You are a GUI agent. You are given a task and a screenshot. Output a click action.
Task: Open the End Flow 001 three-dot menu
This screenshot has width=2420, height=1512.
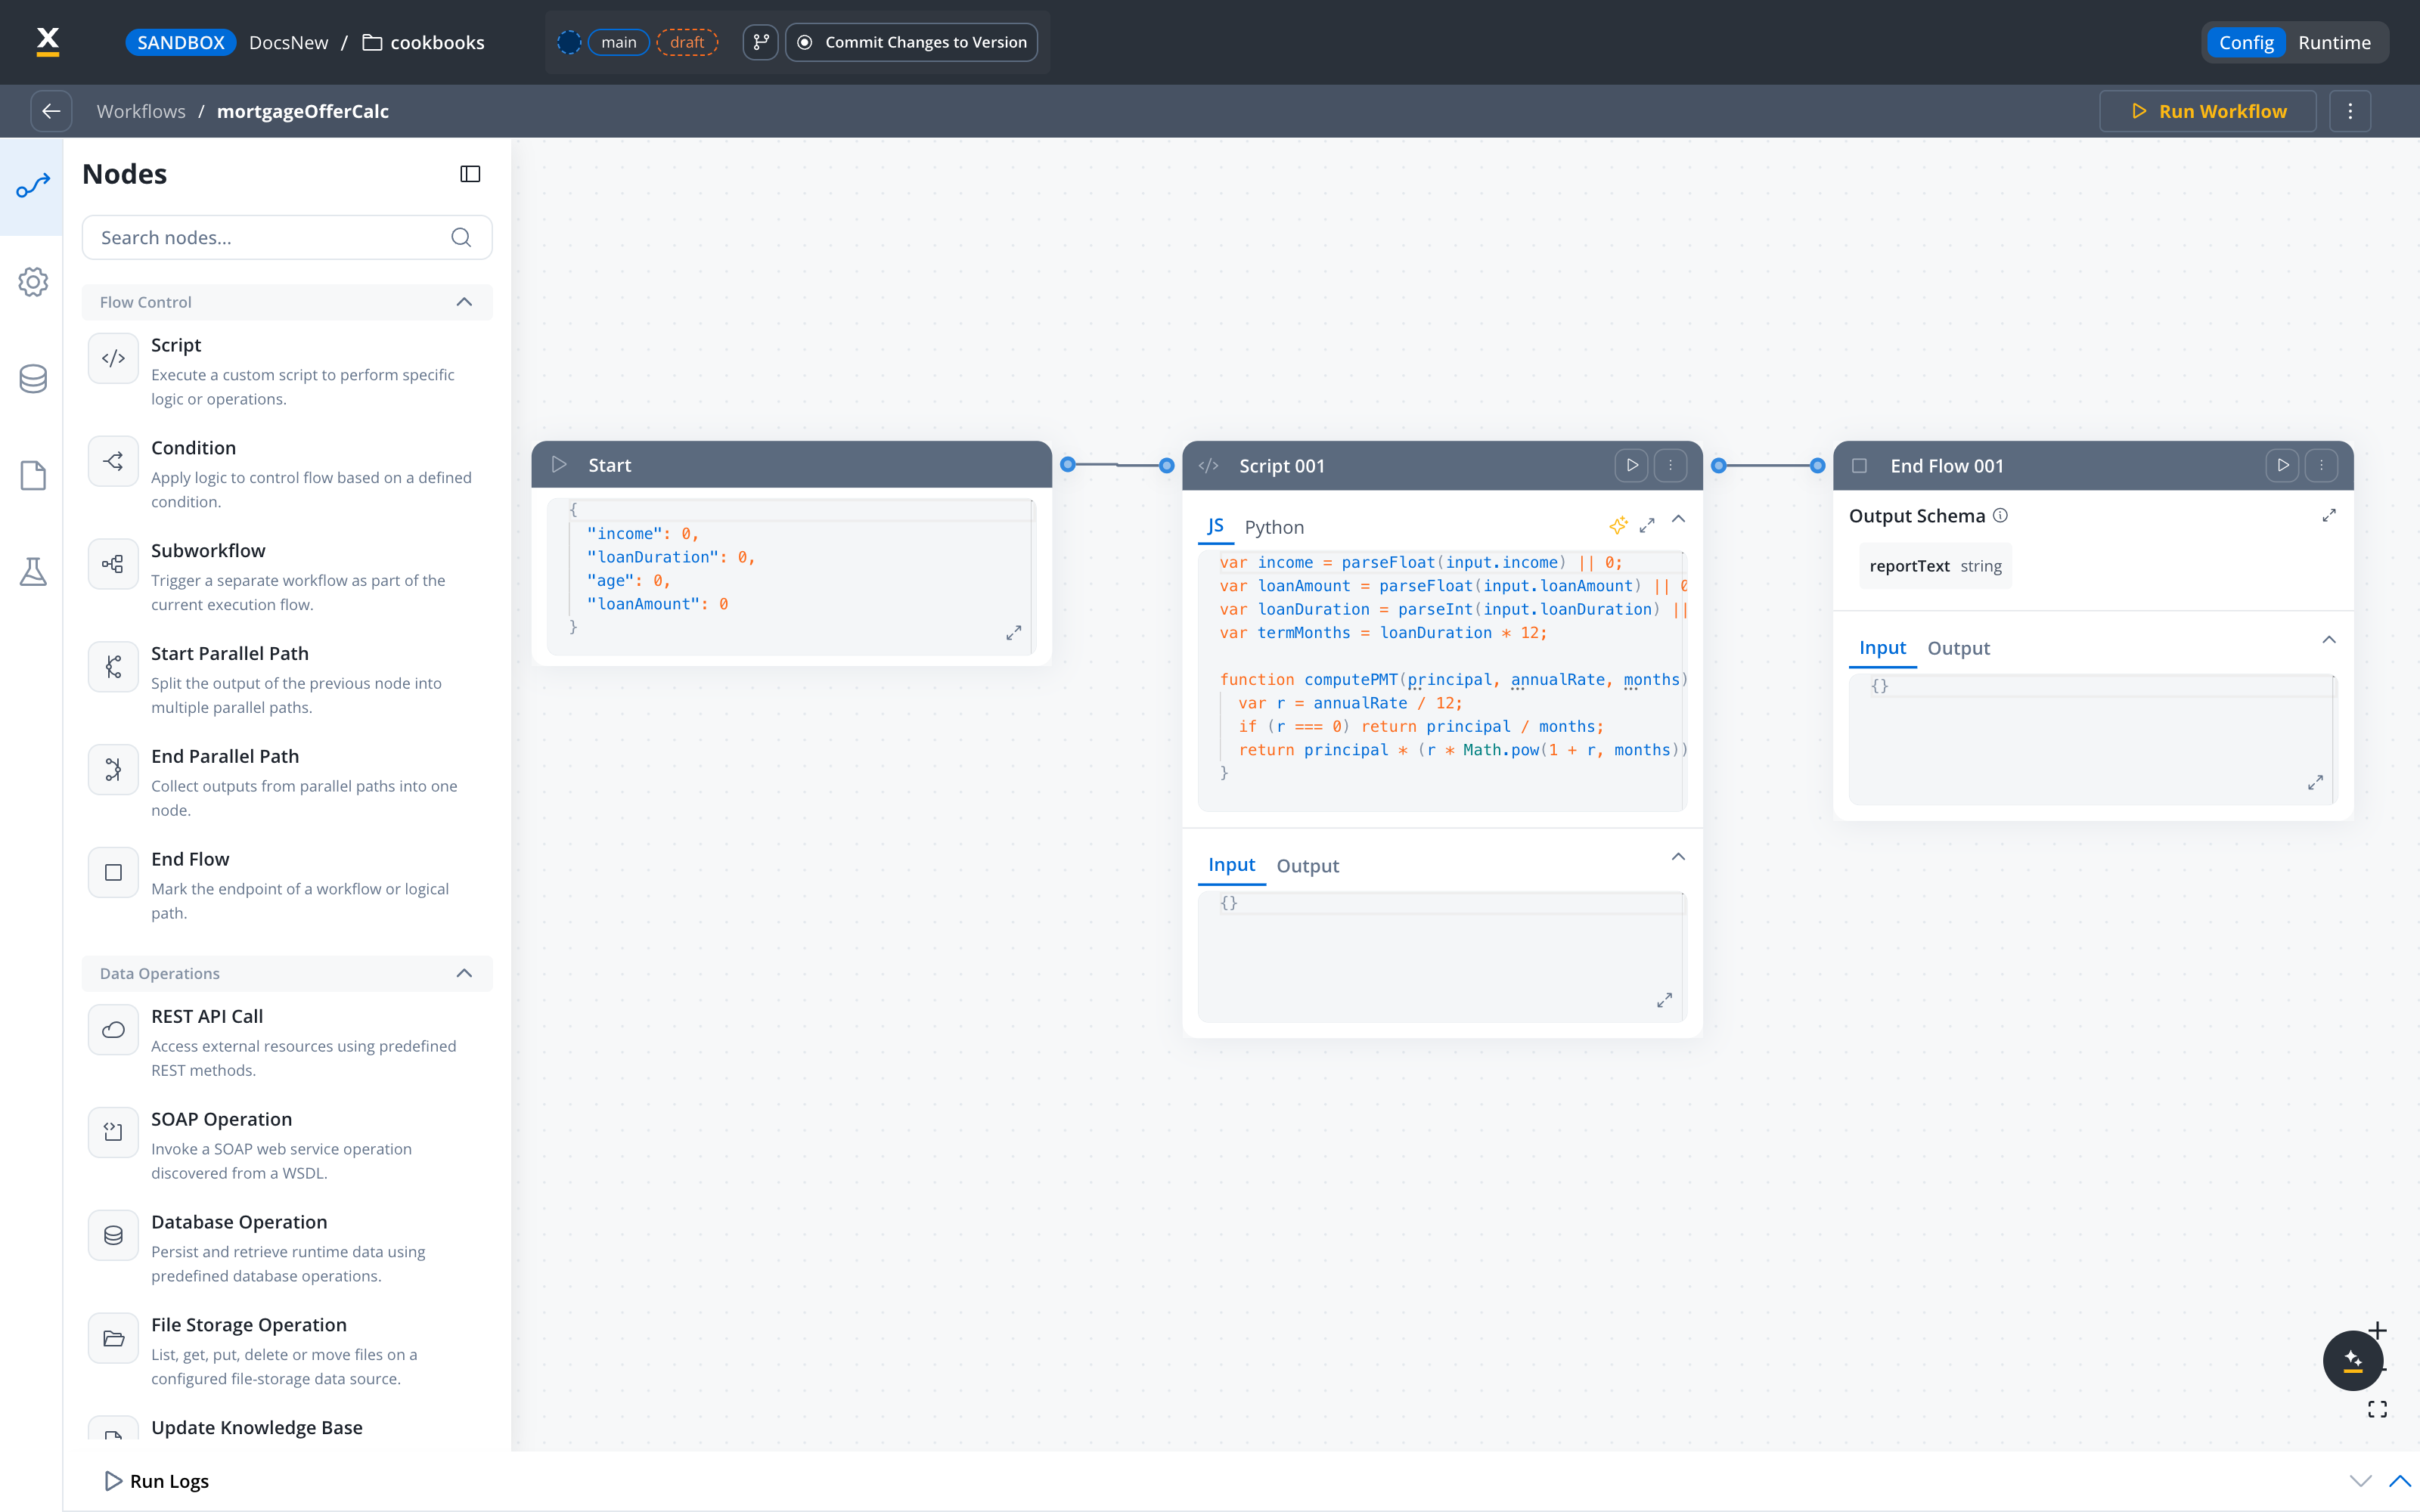(2321, 465)
